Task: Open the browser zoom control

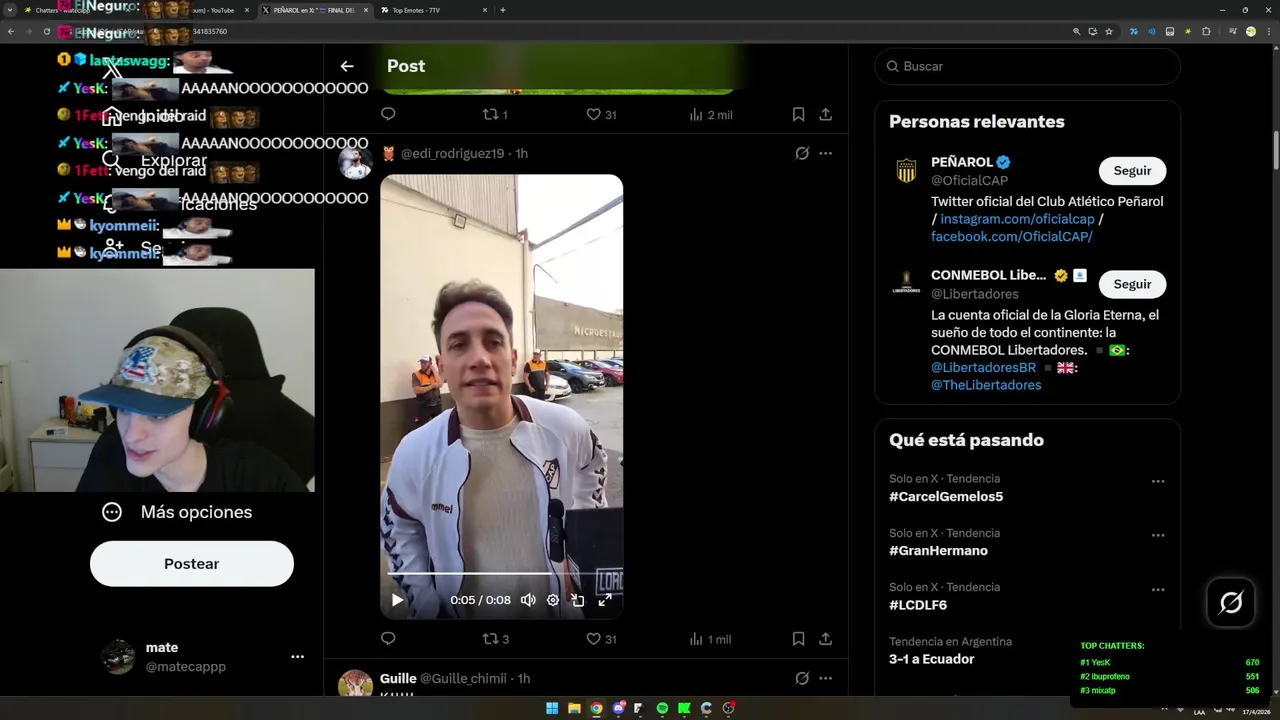Action: click(x=1077, y=31)
